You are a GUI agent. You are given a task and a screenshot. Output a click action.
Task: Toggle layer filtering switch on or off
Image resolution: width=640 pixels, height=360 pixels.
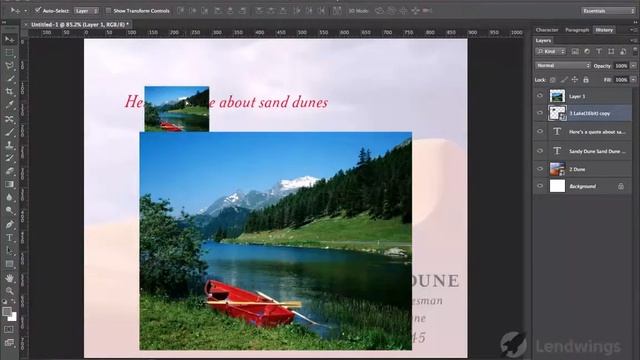click(x=635, y=51)
